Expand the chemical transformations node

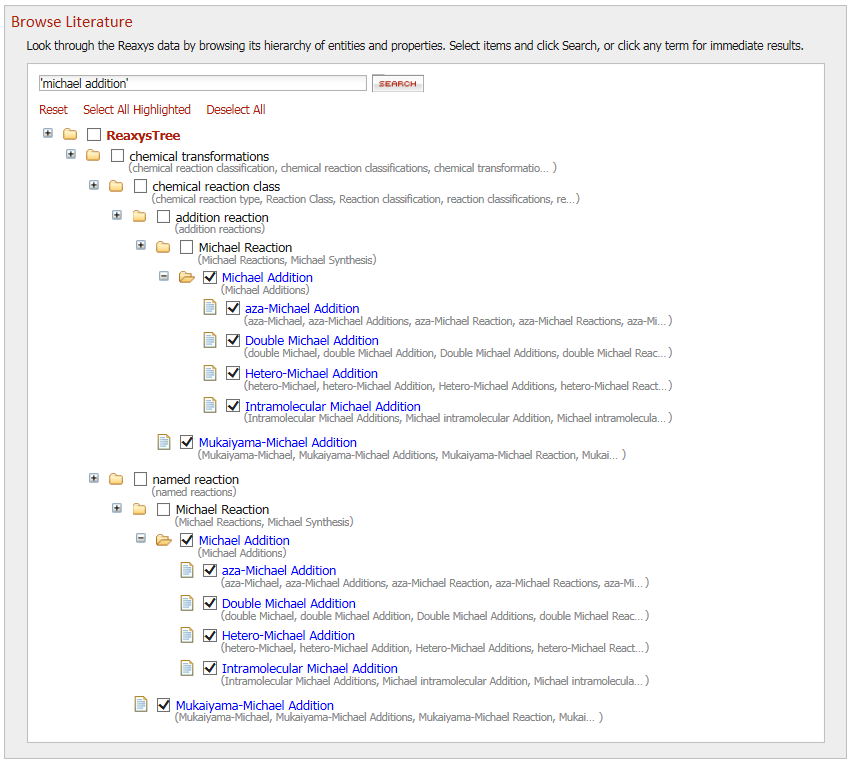pyautogui.click(x=71, y=154)
